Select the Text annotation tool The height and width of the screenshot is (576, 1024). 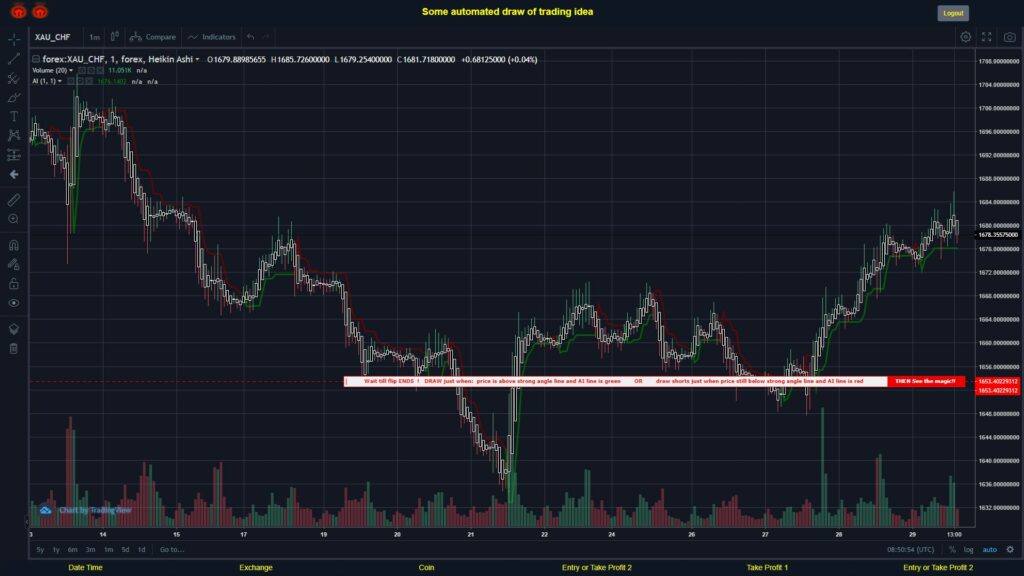(x=14, y=116)
